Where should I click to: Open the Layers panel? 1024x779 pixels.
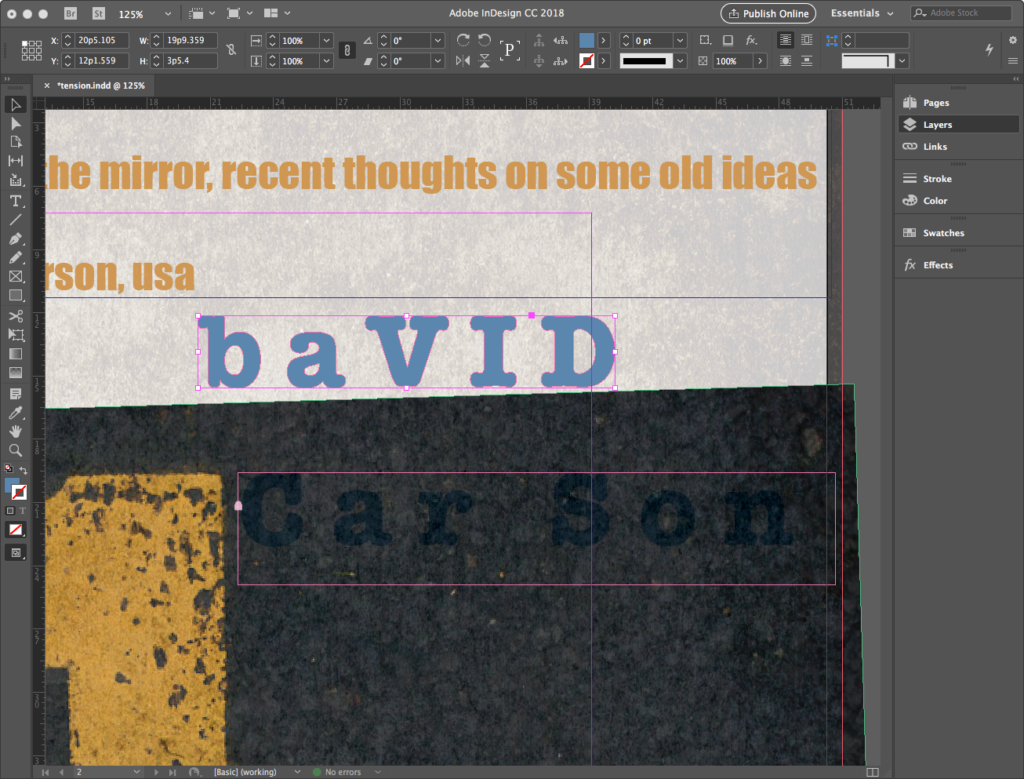(x=937, y=125)
